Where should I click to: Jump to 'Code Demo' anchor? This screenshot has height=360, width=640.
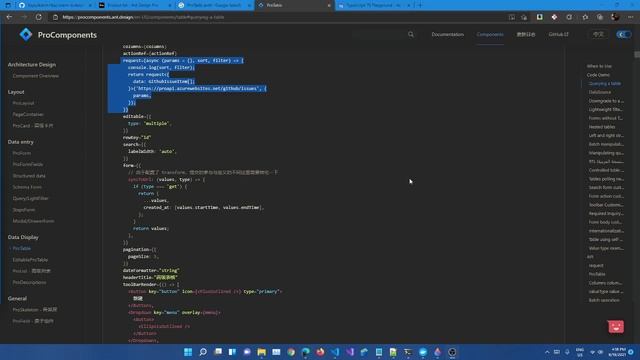tap(598, 75)
